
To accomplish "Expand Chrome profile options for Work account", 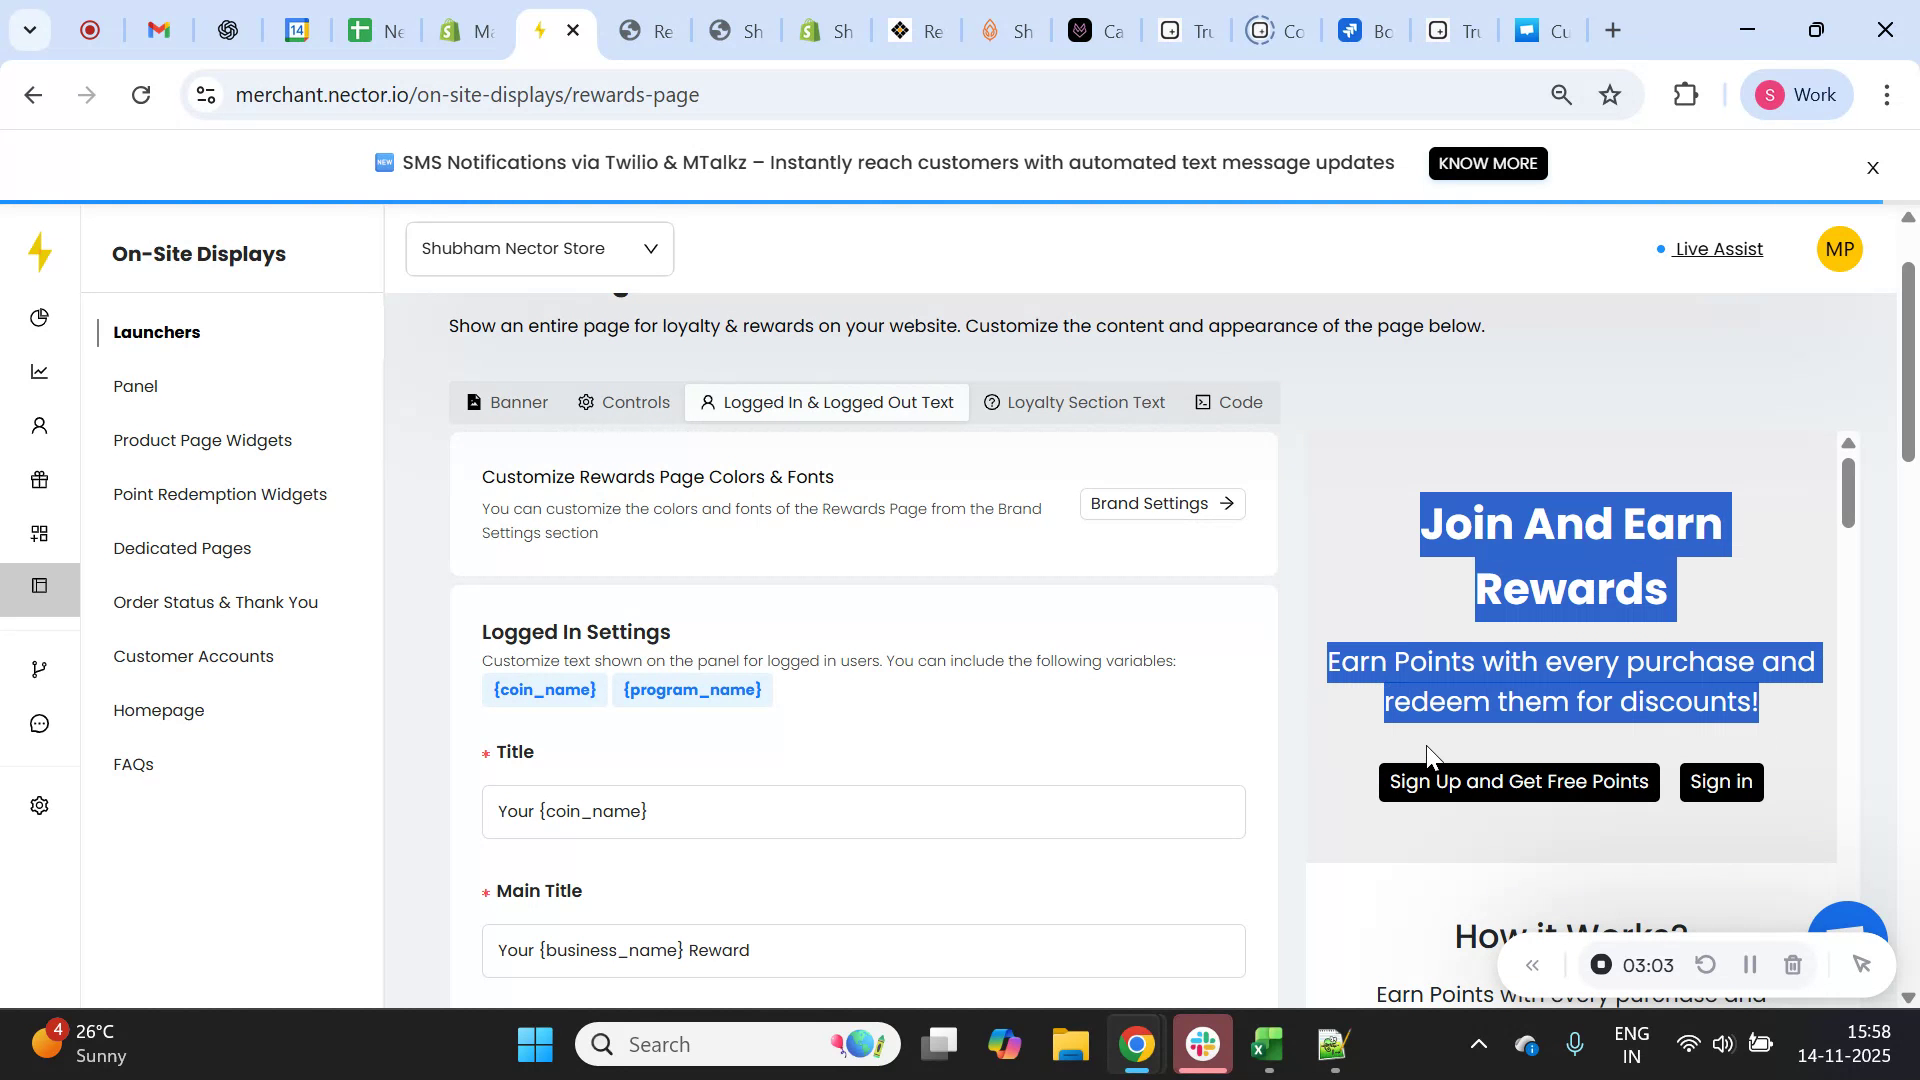I will (1797, 94).
